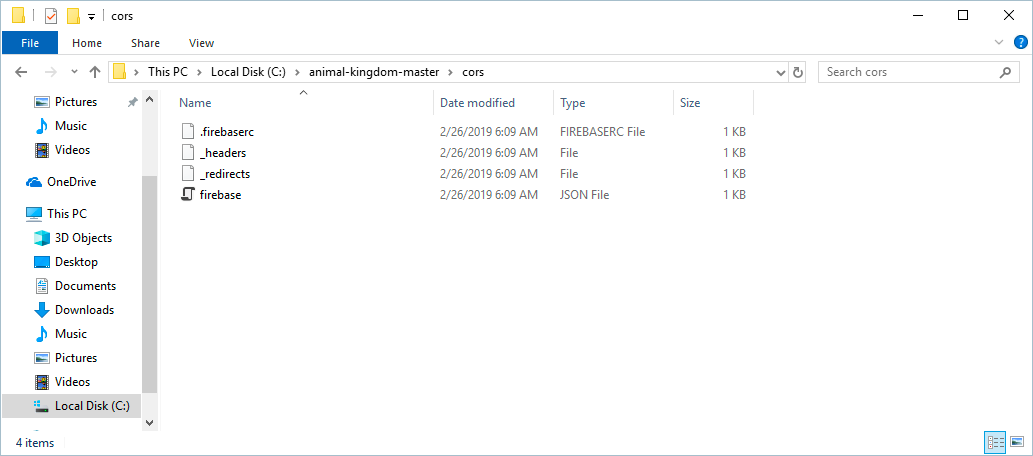Switch to the View ribbon tab
Screen dimensions: 1033x456
[x=201, y=43]
